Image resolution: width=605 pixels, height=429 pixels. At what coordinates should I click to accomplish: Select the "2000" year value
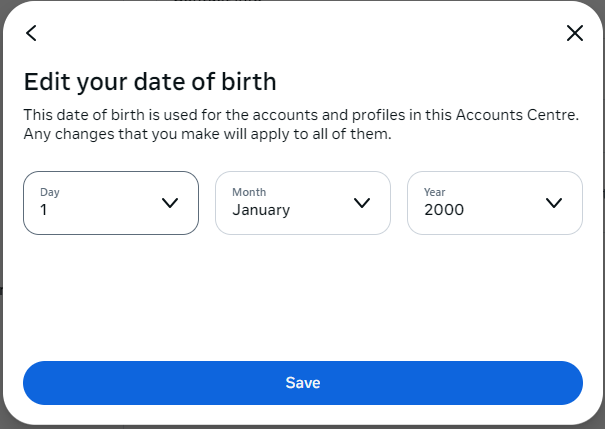click(x=444, y=210)
